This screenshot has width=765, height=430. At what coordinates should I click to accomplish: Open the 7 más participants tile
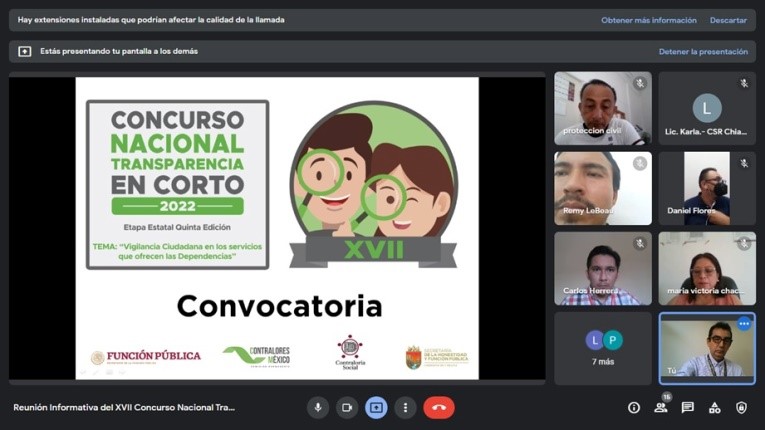603,348
